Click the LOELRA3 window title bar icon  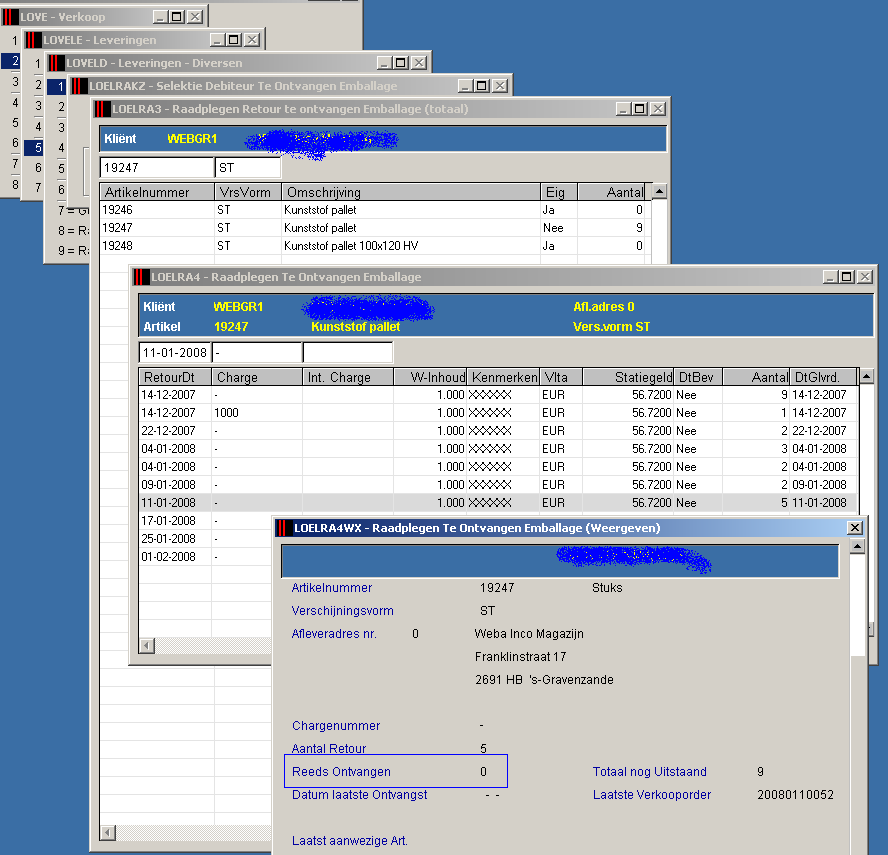tap(103, 109)
